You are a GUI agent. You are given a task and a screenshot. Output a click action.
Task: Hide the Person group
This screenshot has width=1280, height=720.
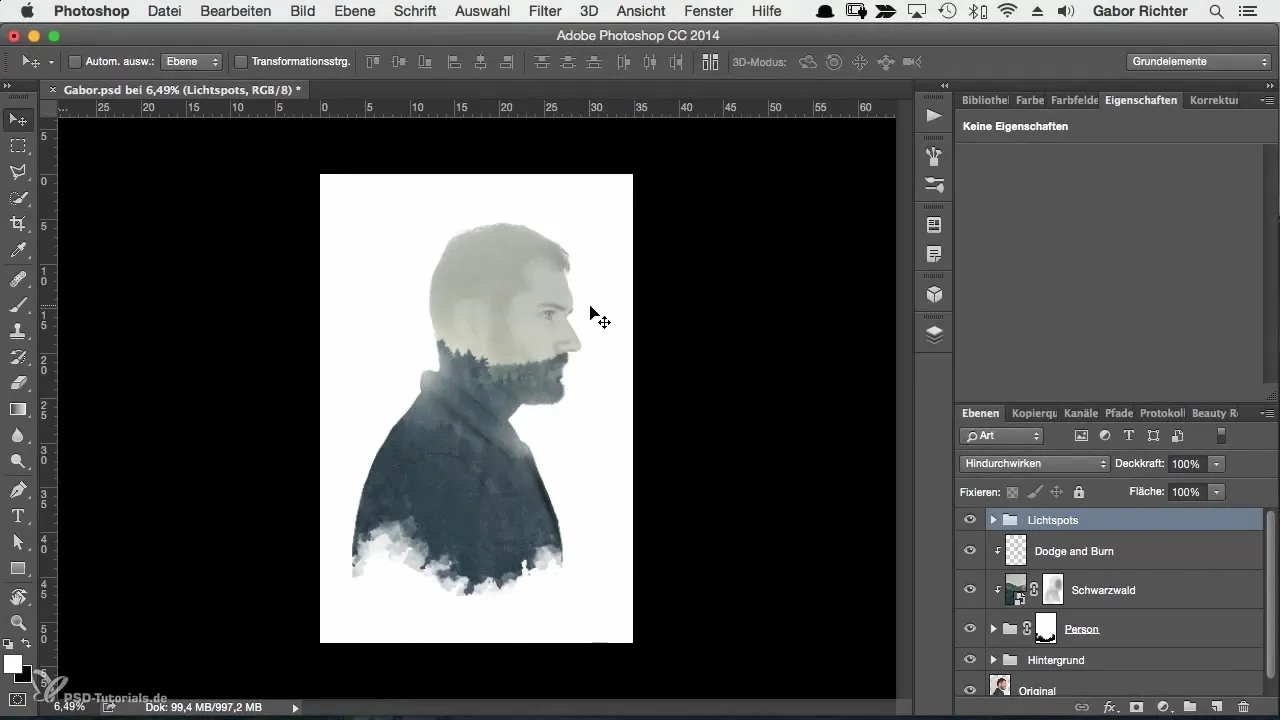pyautogui.click(x=969, y=629)
